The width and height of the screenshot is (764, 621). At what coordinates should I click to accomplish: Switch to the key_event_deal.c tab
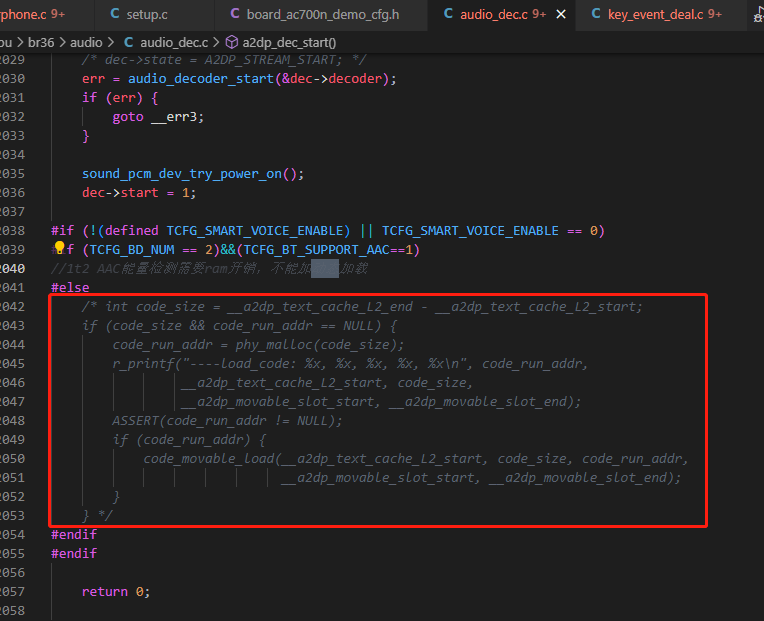click(x=661, y=15)
